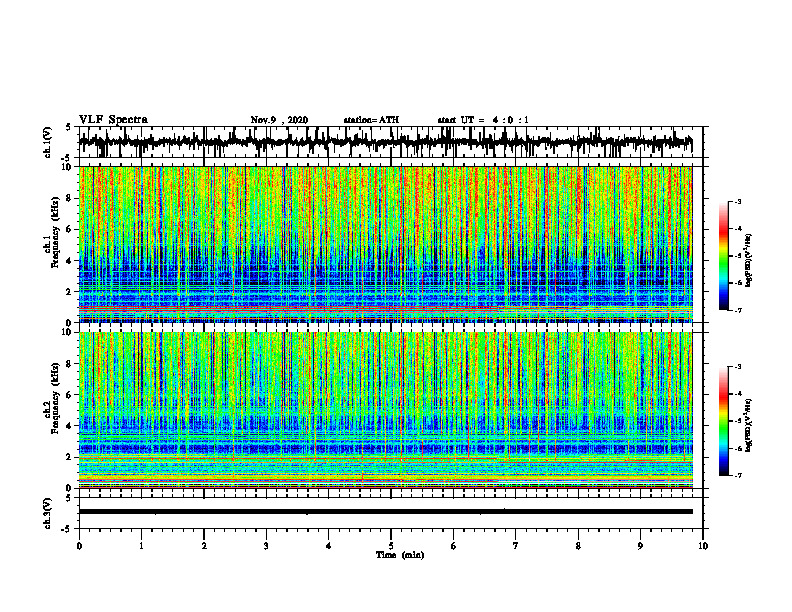Select the ch.2 "Frequency (kHz)" axis label
This screenshot has width=792, height=612.
(55, 398)
